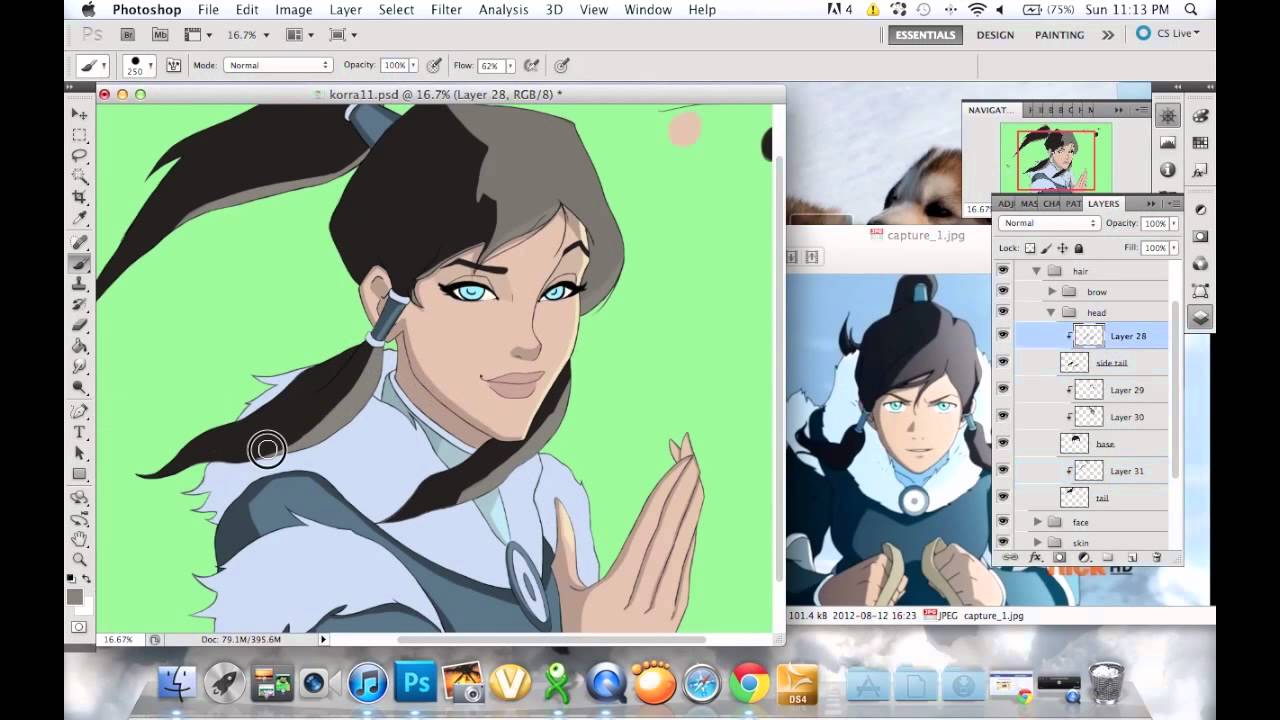Open the Filter menu
1280x720 pixels.
click(446, 10)
